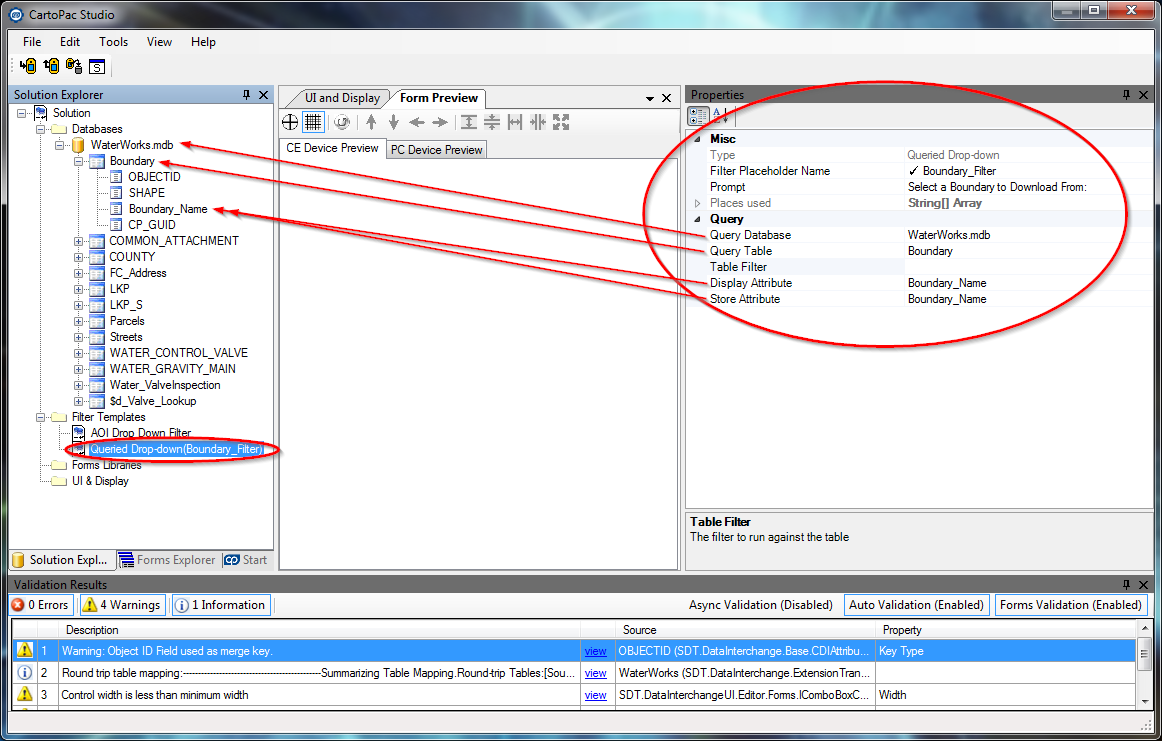Screen dimensions: 1162x741
Task: Toggle the 1 Information filter
Action: point(220,605)
